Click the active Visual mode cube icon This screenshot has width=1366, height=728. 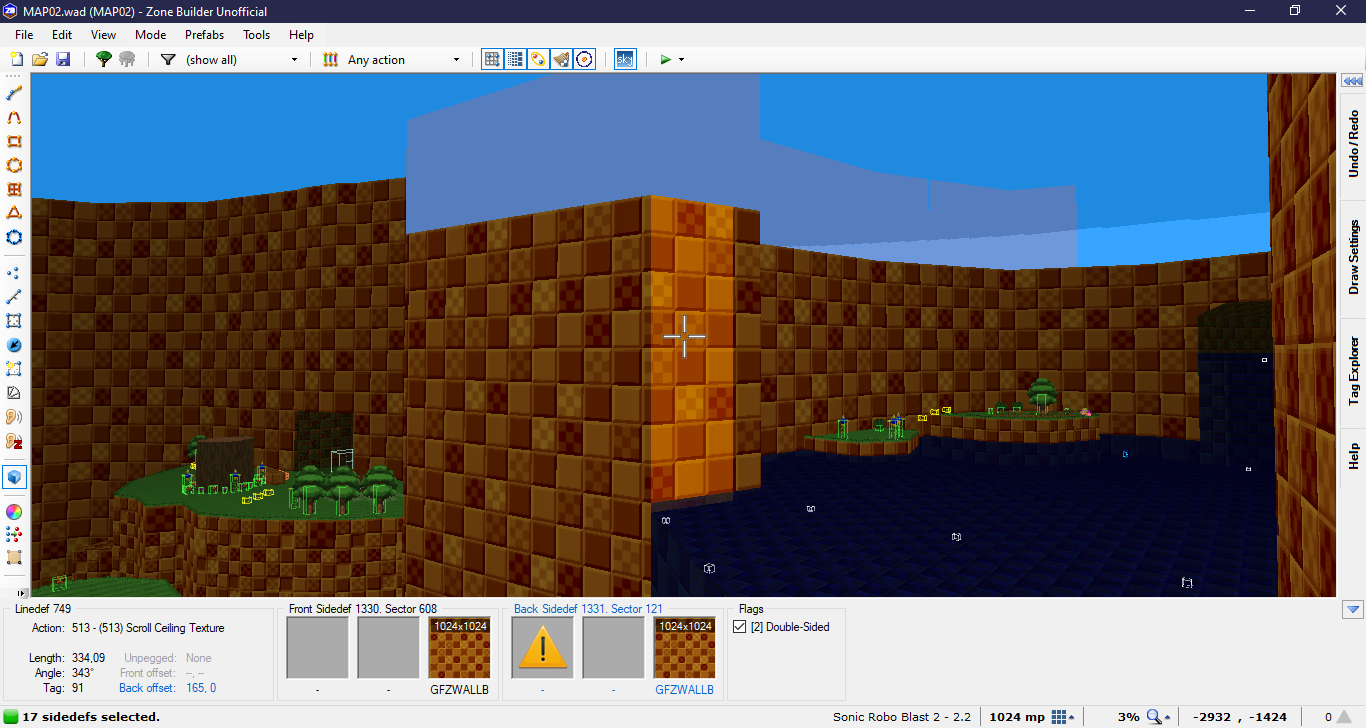[x=14, y=477]
